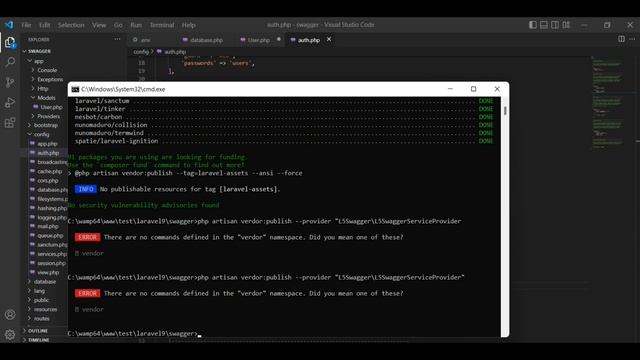Toggle primary side bar layout icon

[533, 25]
